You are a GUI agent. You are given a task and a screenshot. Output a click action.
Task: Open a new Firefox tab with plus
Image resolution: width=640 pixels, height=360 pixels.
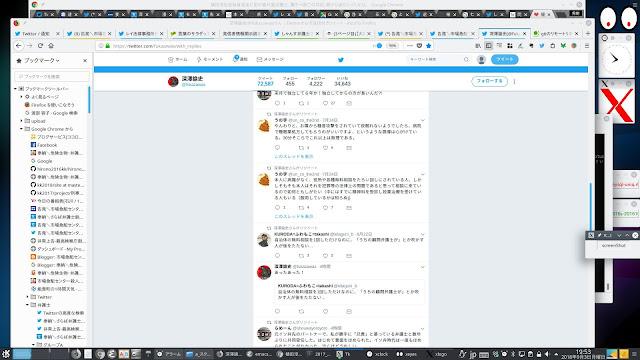588,33
